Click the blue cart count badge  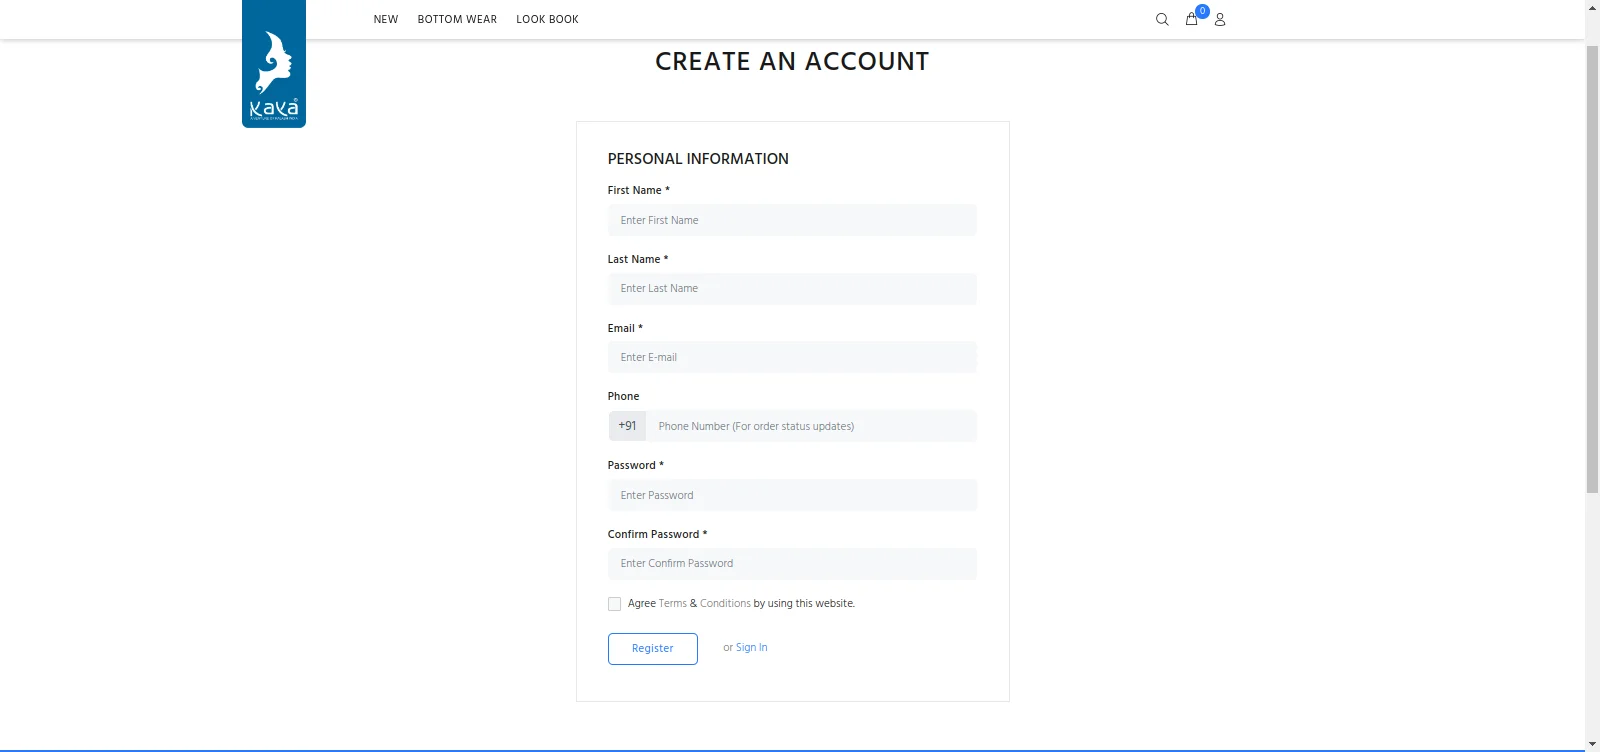pyautogui.click(x=1202, y=11)
